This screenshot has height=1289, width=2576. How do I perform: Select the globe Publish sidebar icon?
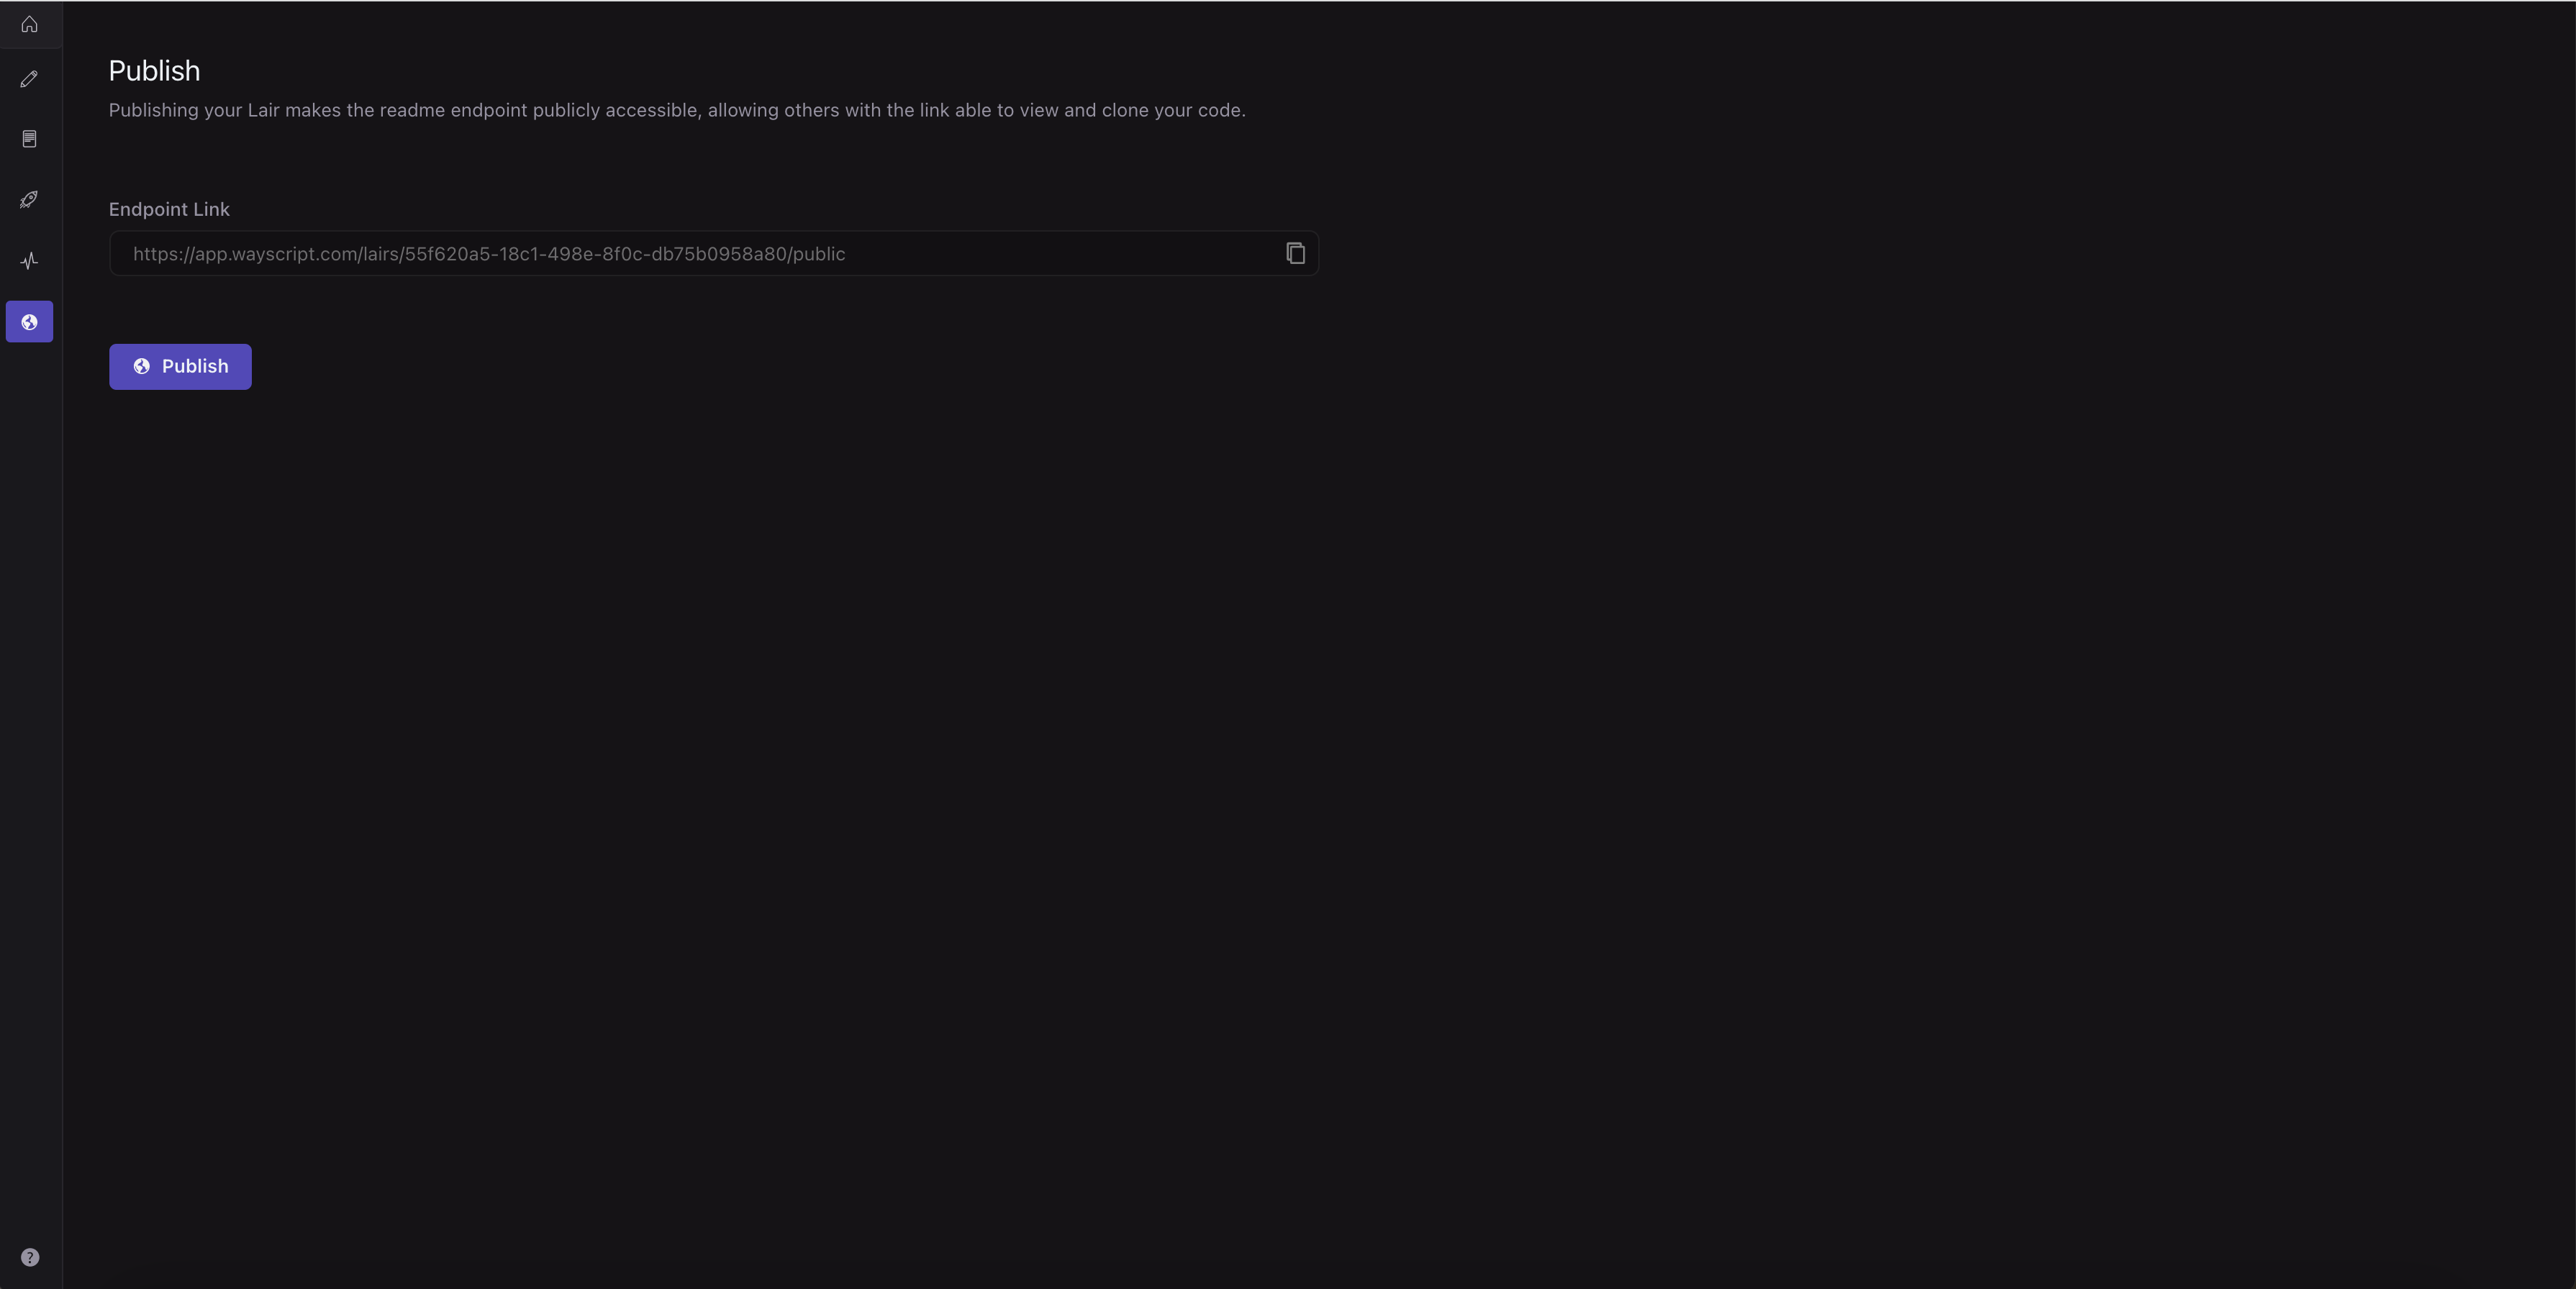tap(29, 322)
